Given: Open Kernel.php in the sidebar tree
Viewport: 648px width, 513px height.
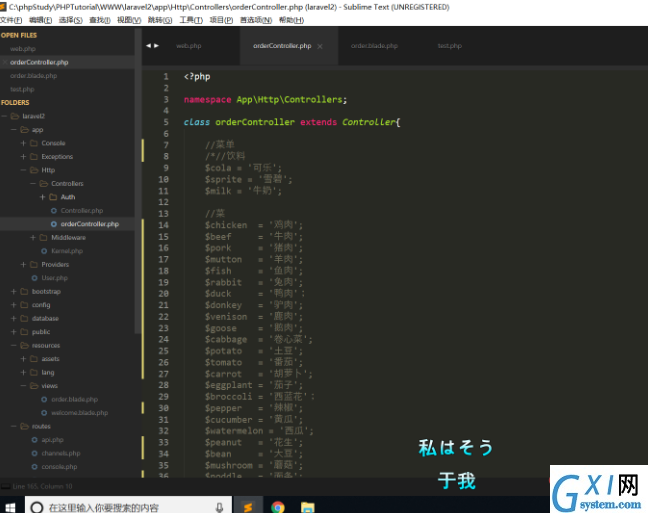Looking at the screenshot, I should [x=67, y=251].
